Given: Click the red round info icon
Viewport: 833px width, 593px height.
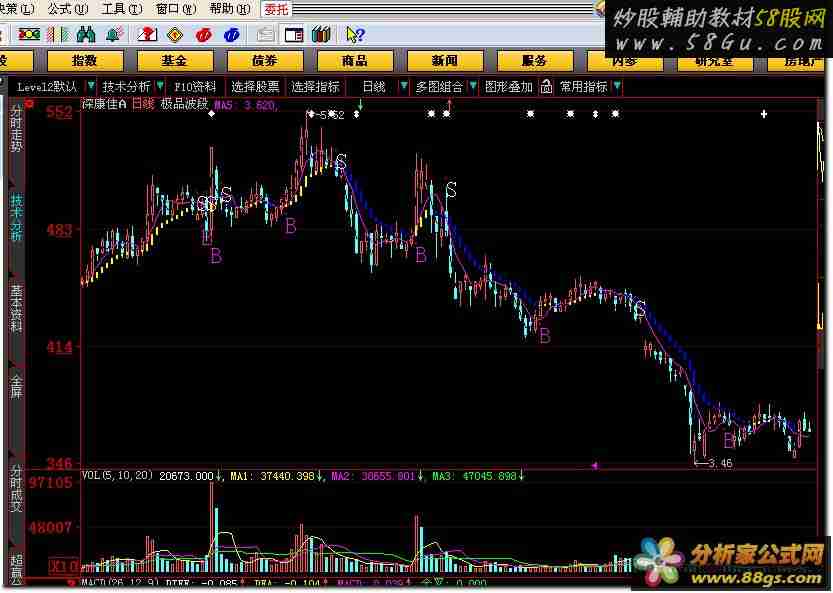Looking at the screenshot, I should [x=203, y=35].
